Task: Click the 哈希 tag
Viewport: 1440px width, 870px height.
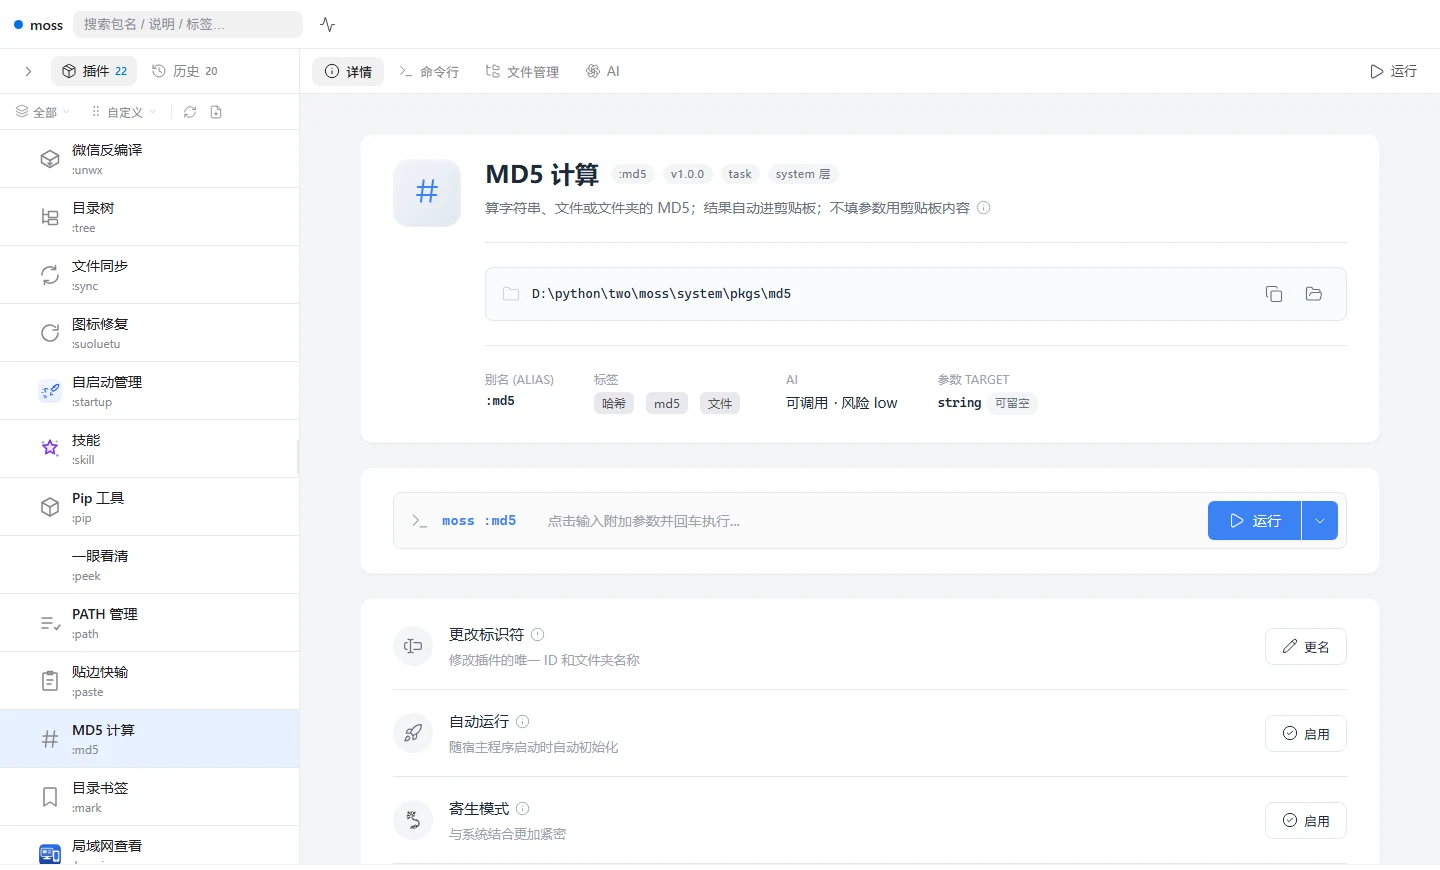Action: (614, 403)
